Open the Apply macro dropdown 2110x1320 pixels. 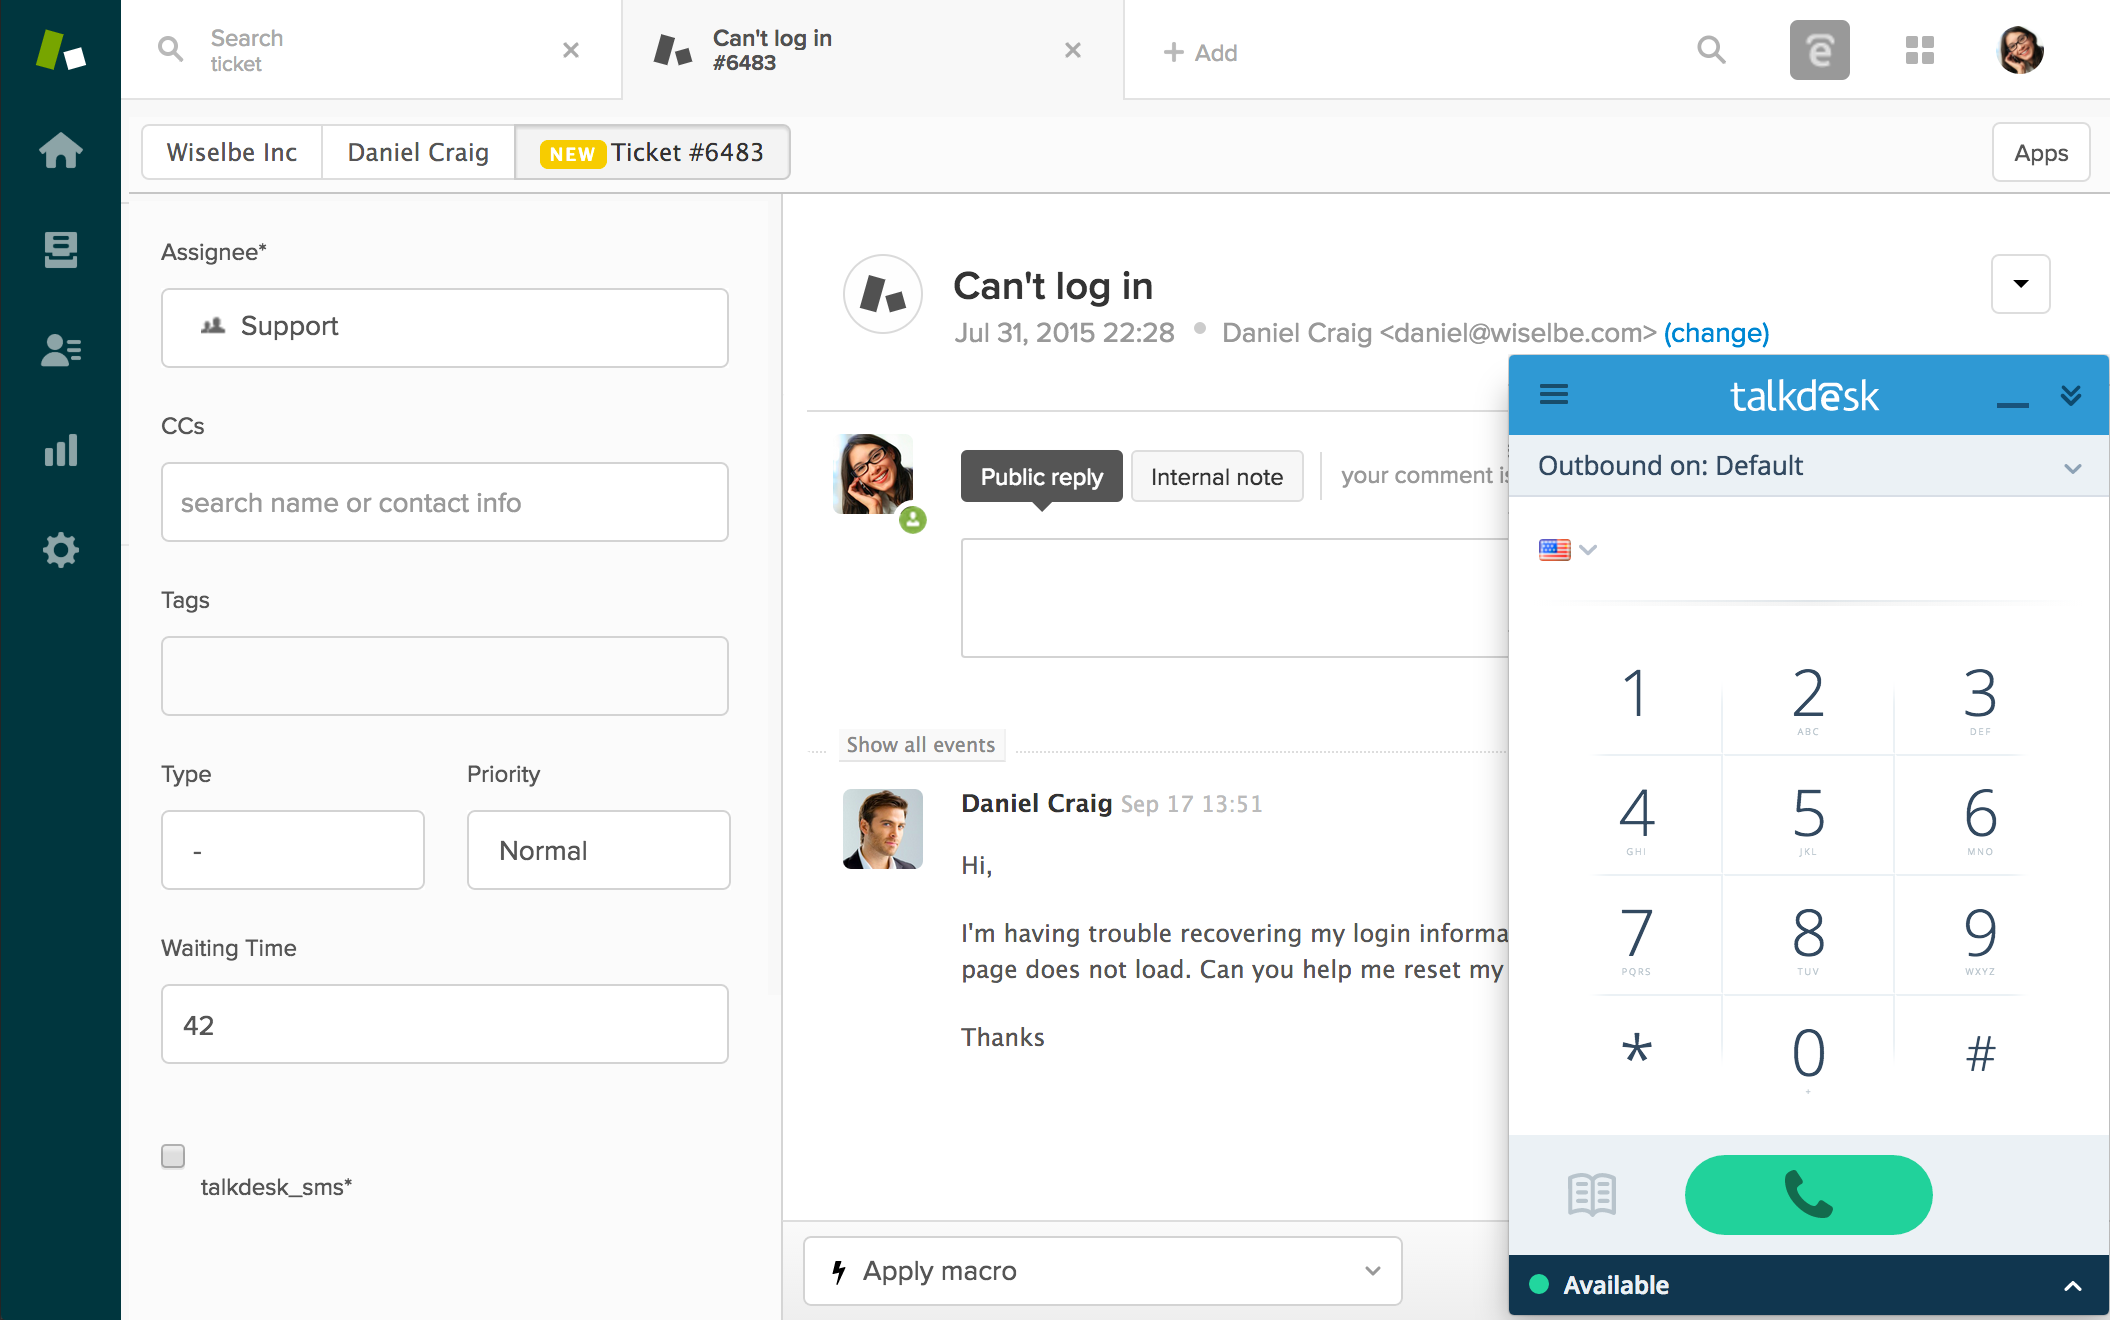tap(1102, 1270)
